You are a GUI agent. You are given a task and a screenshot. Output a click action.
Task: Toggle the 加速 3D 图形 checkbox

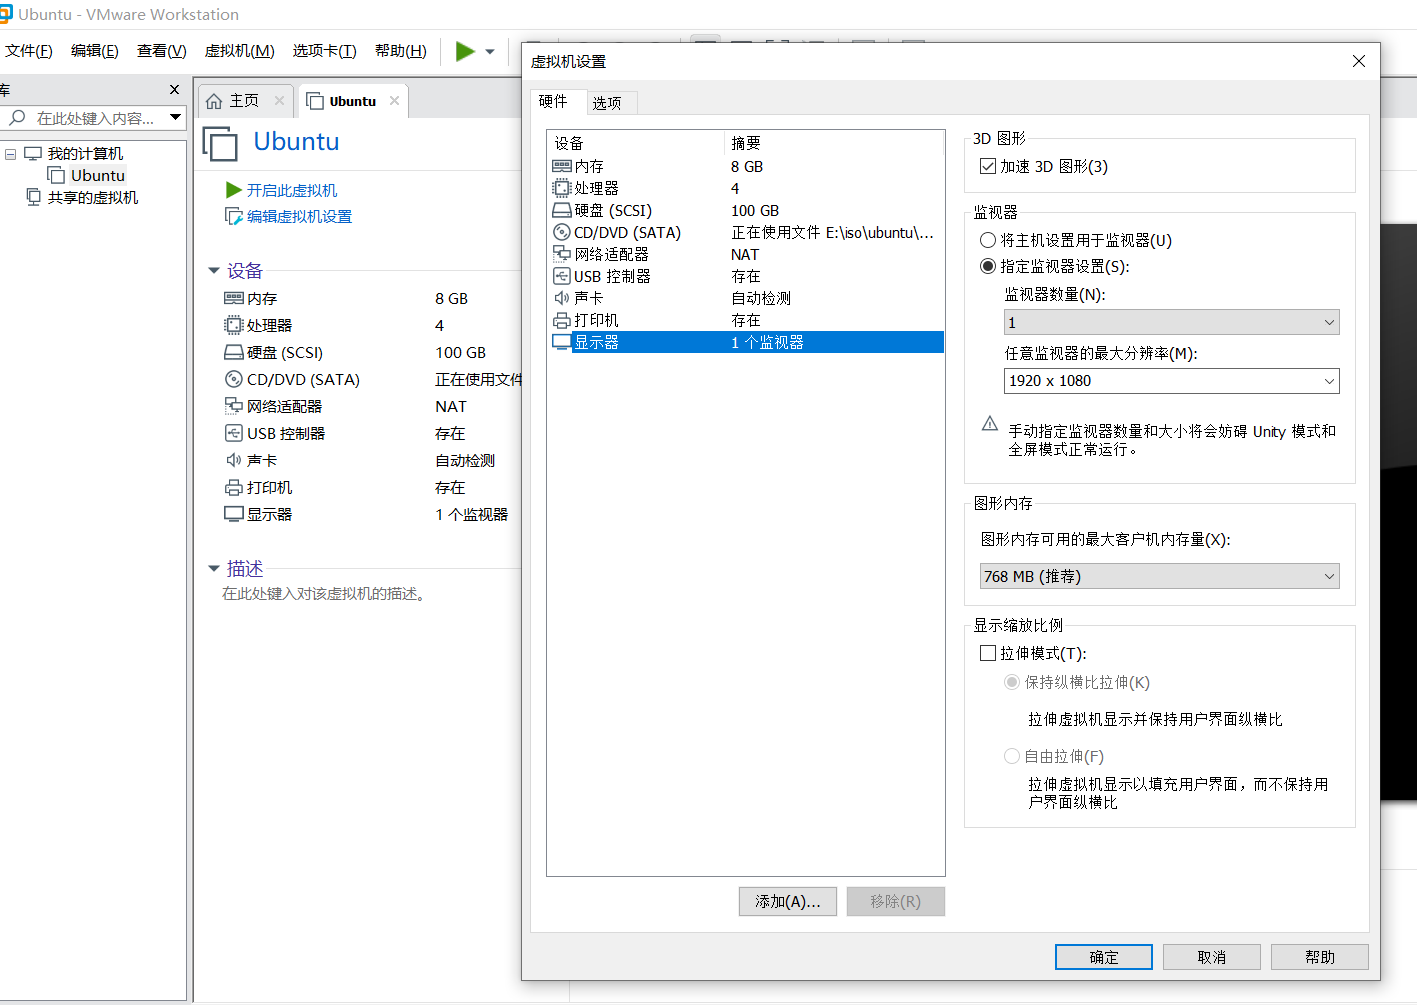[x=988, y=166]
